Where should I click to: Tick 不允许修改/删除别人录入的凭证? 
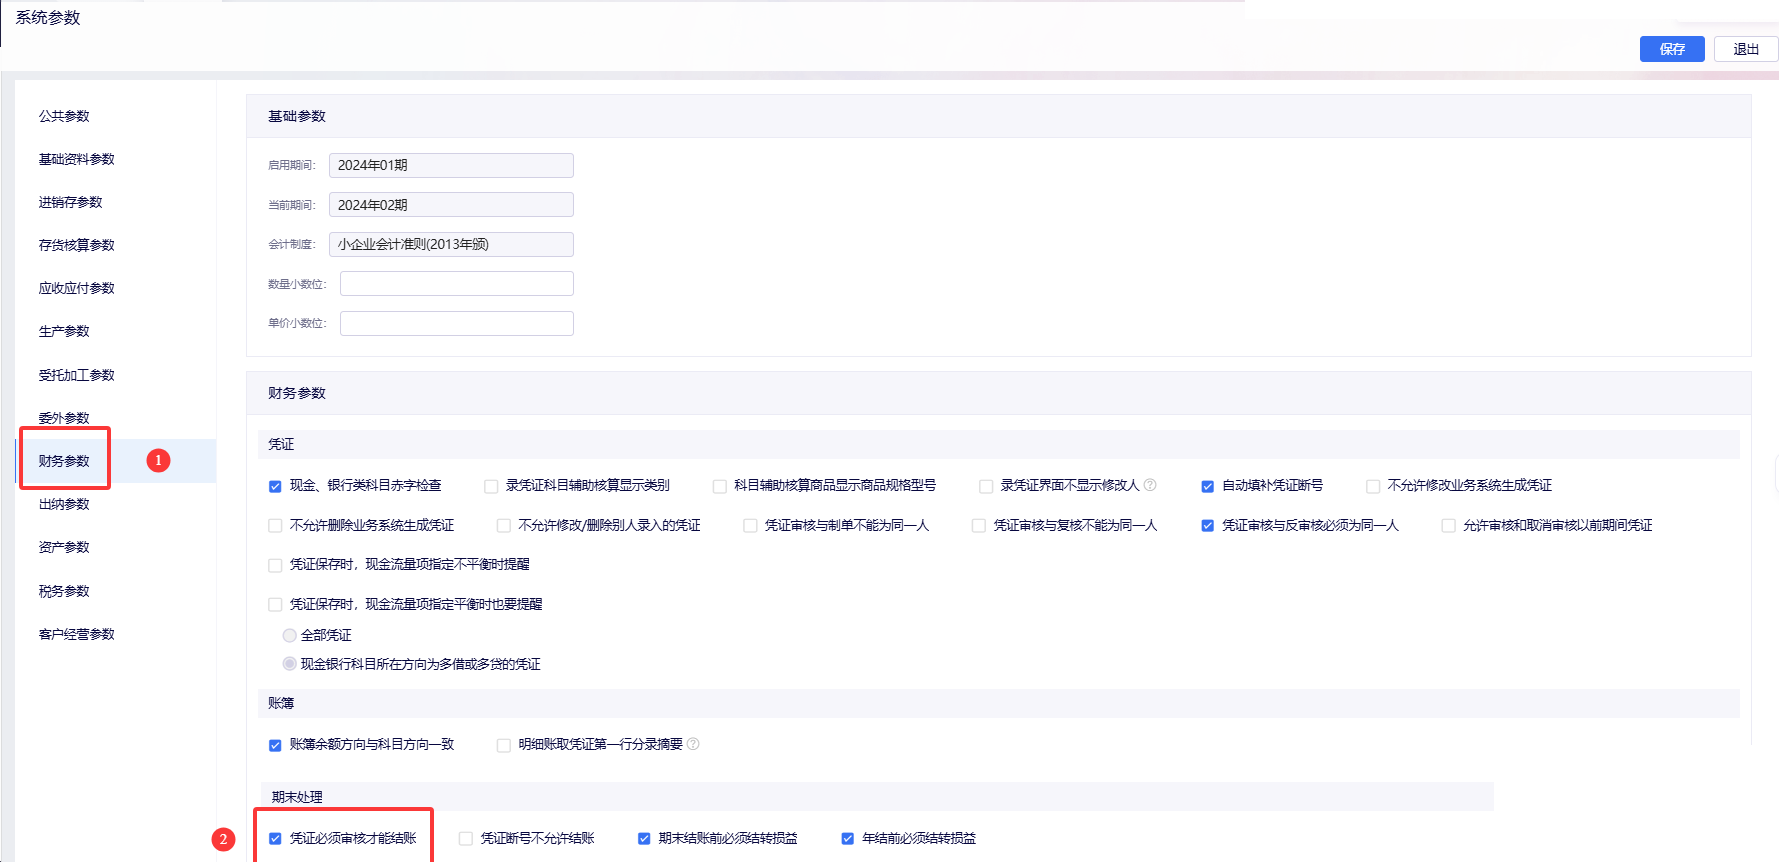504,526
